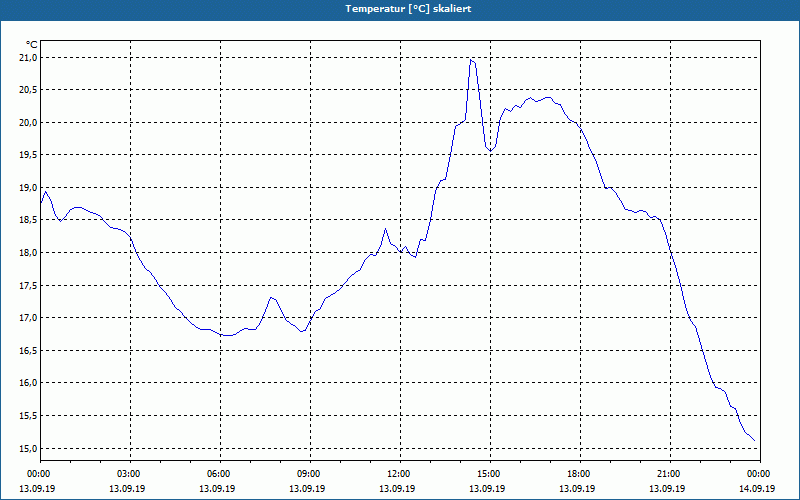Screen dimensions: 800x500
Task: Click the 20,0 y-axis label
Action: [28, 122]
